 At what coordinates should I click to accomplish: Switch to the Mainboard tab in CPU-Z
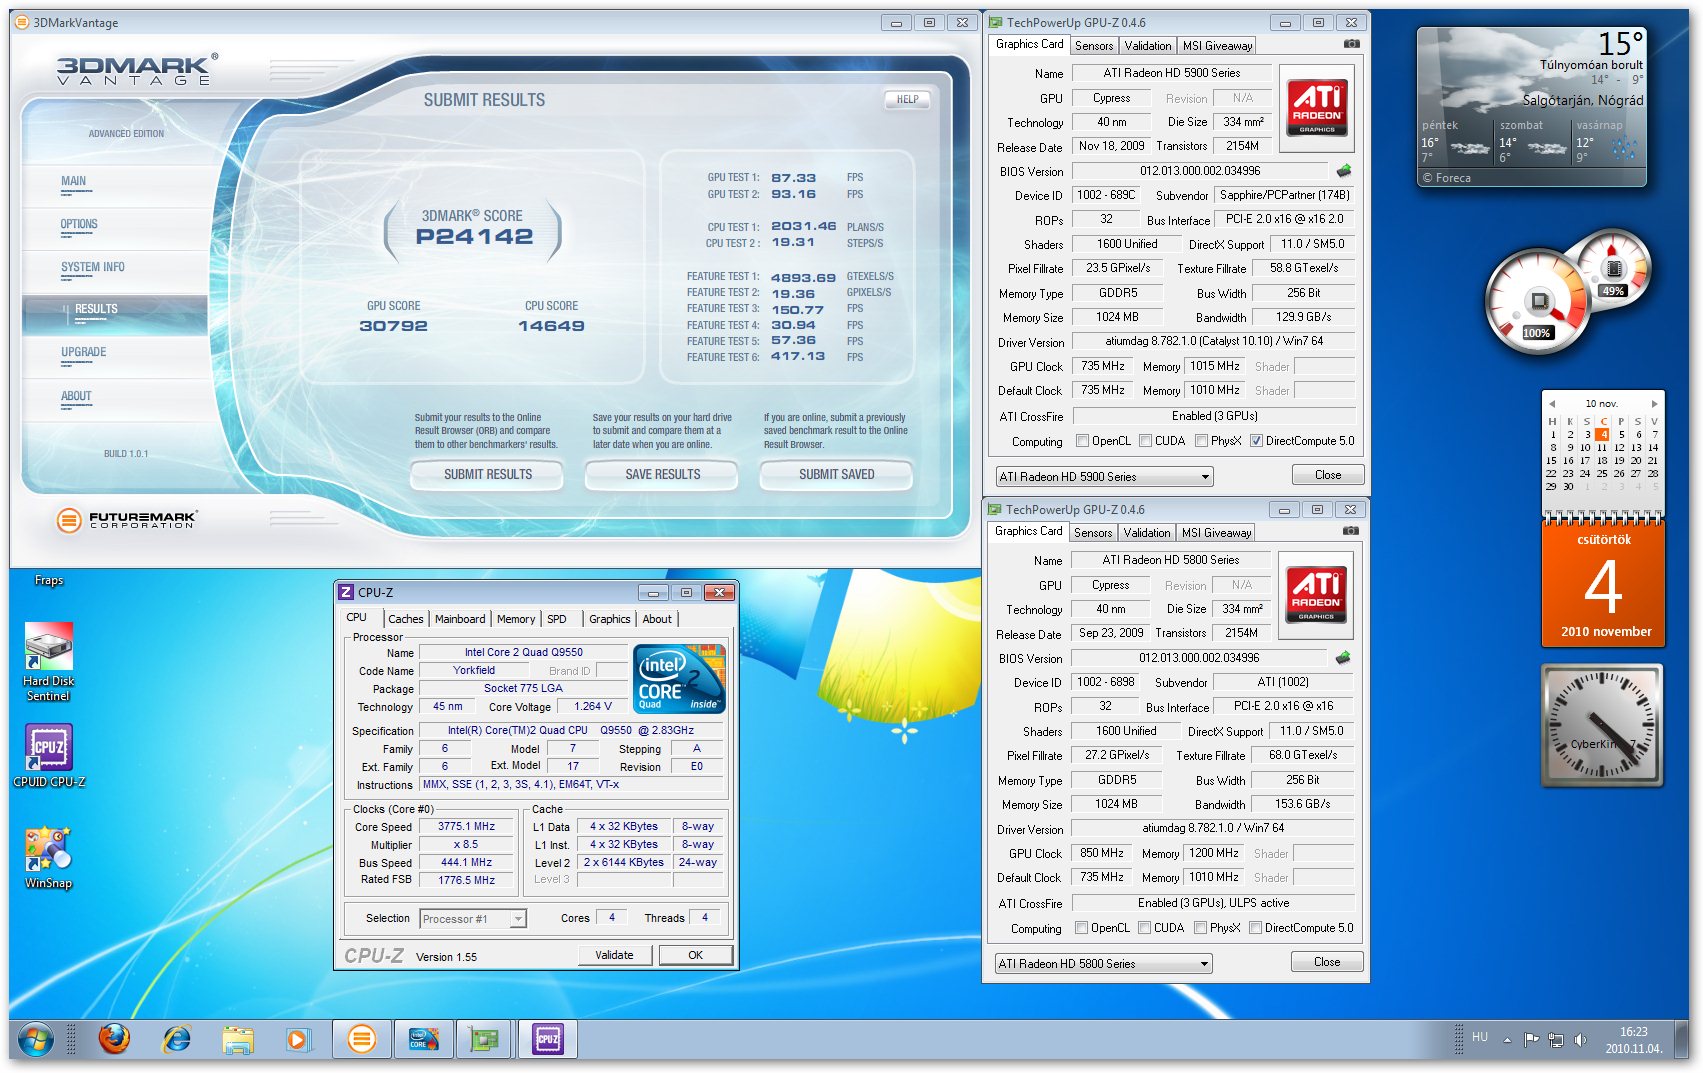click(x=460, y=619)
